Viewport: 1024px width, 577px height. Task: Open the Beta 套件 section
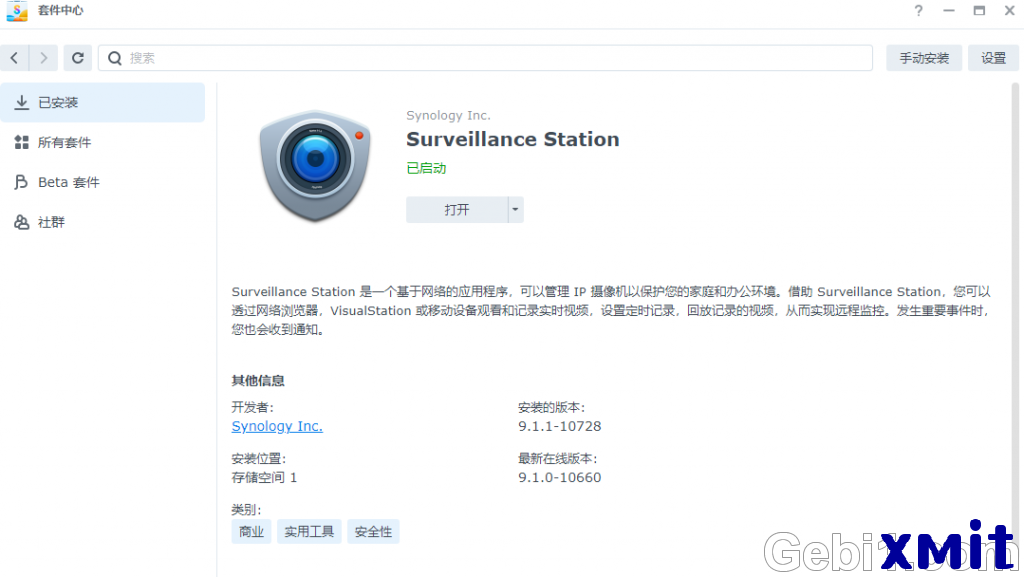(x=103, y=182)
